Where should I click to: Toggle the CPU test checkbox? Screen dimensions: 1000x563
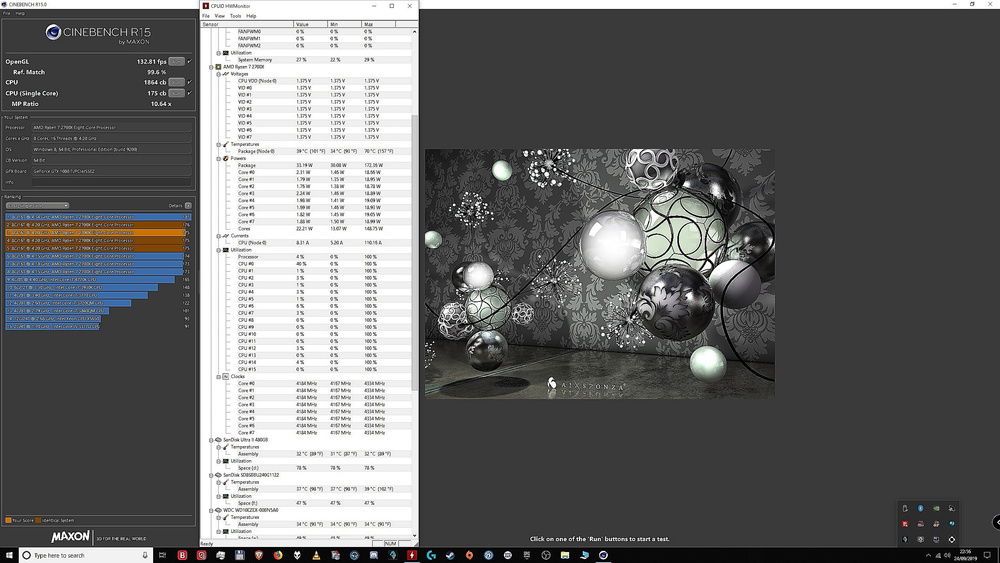click(x=189, y=82)
